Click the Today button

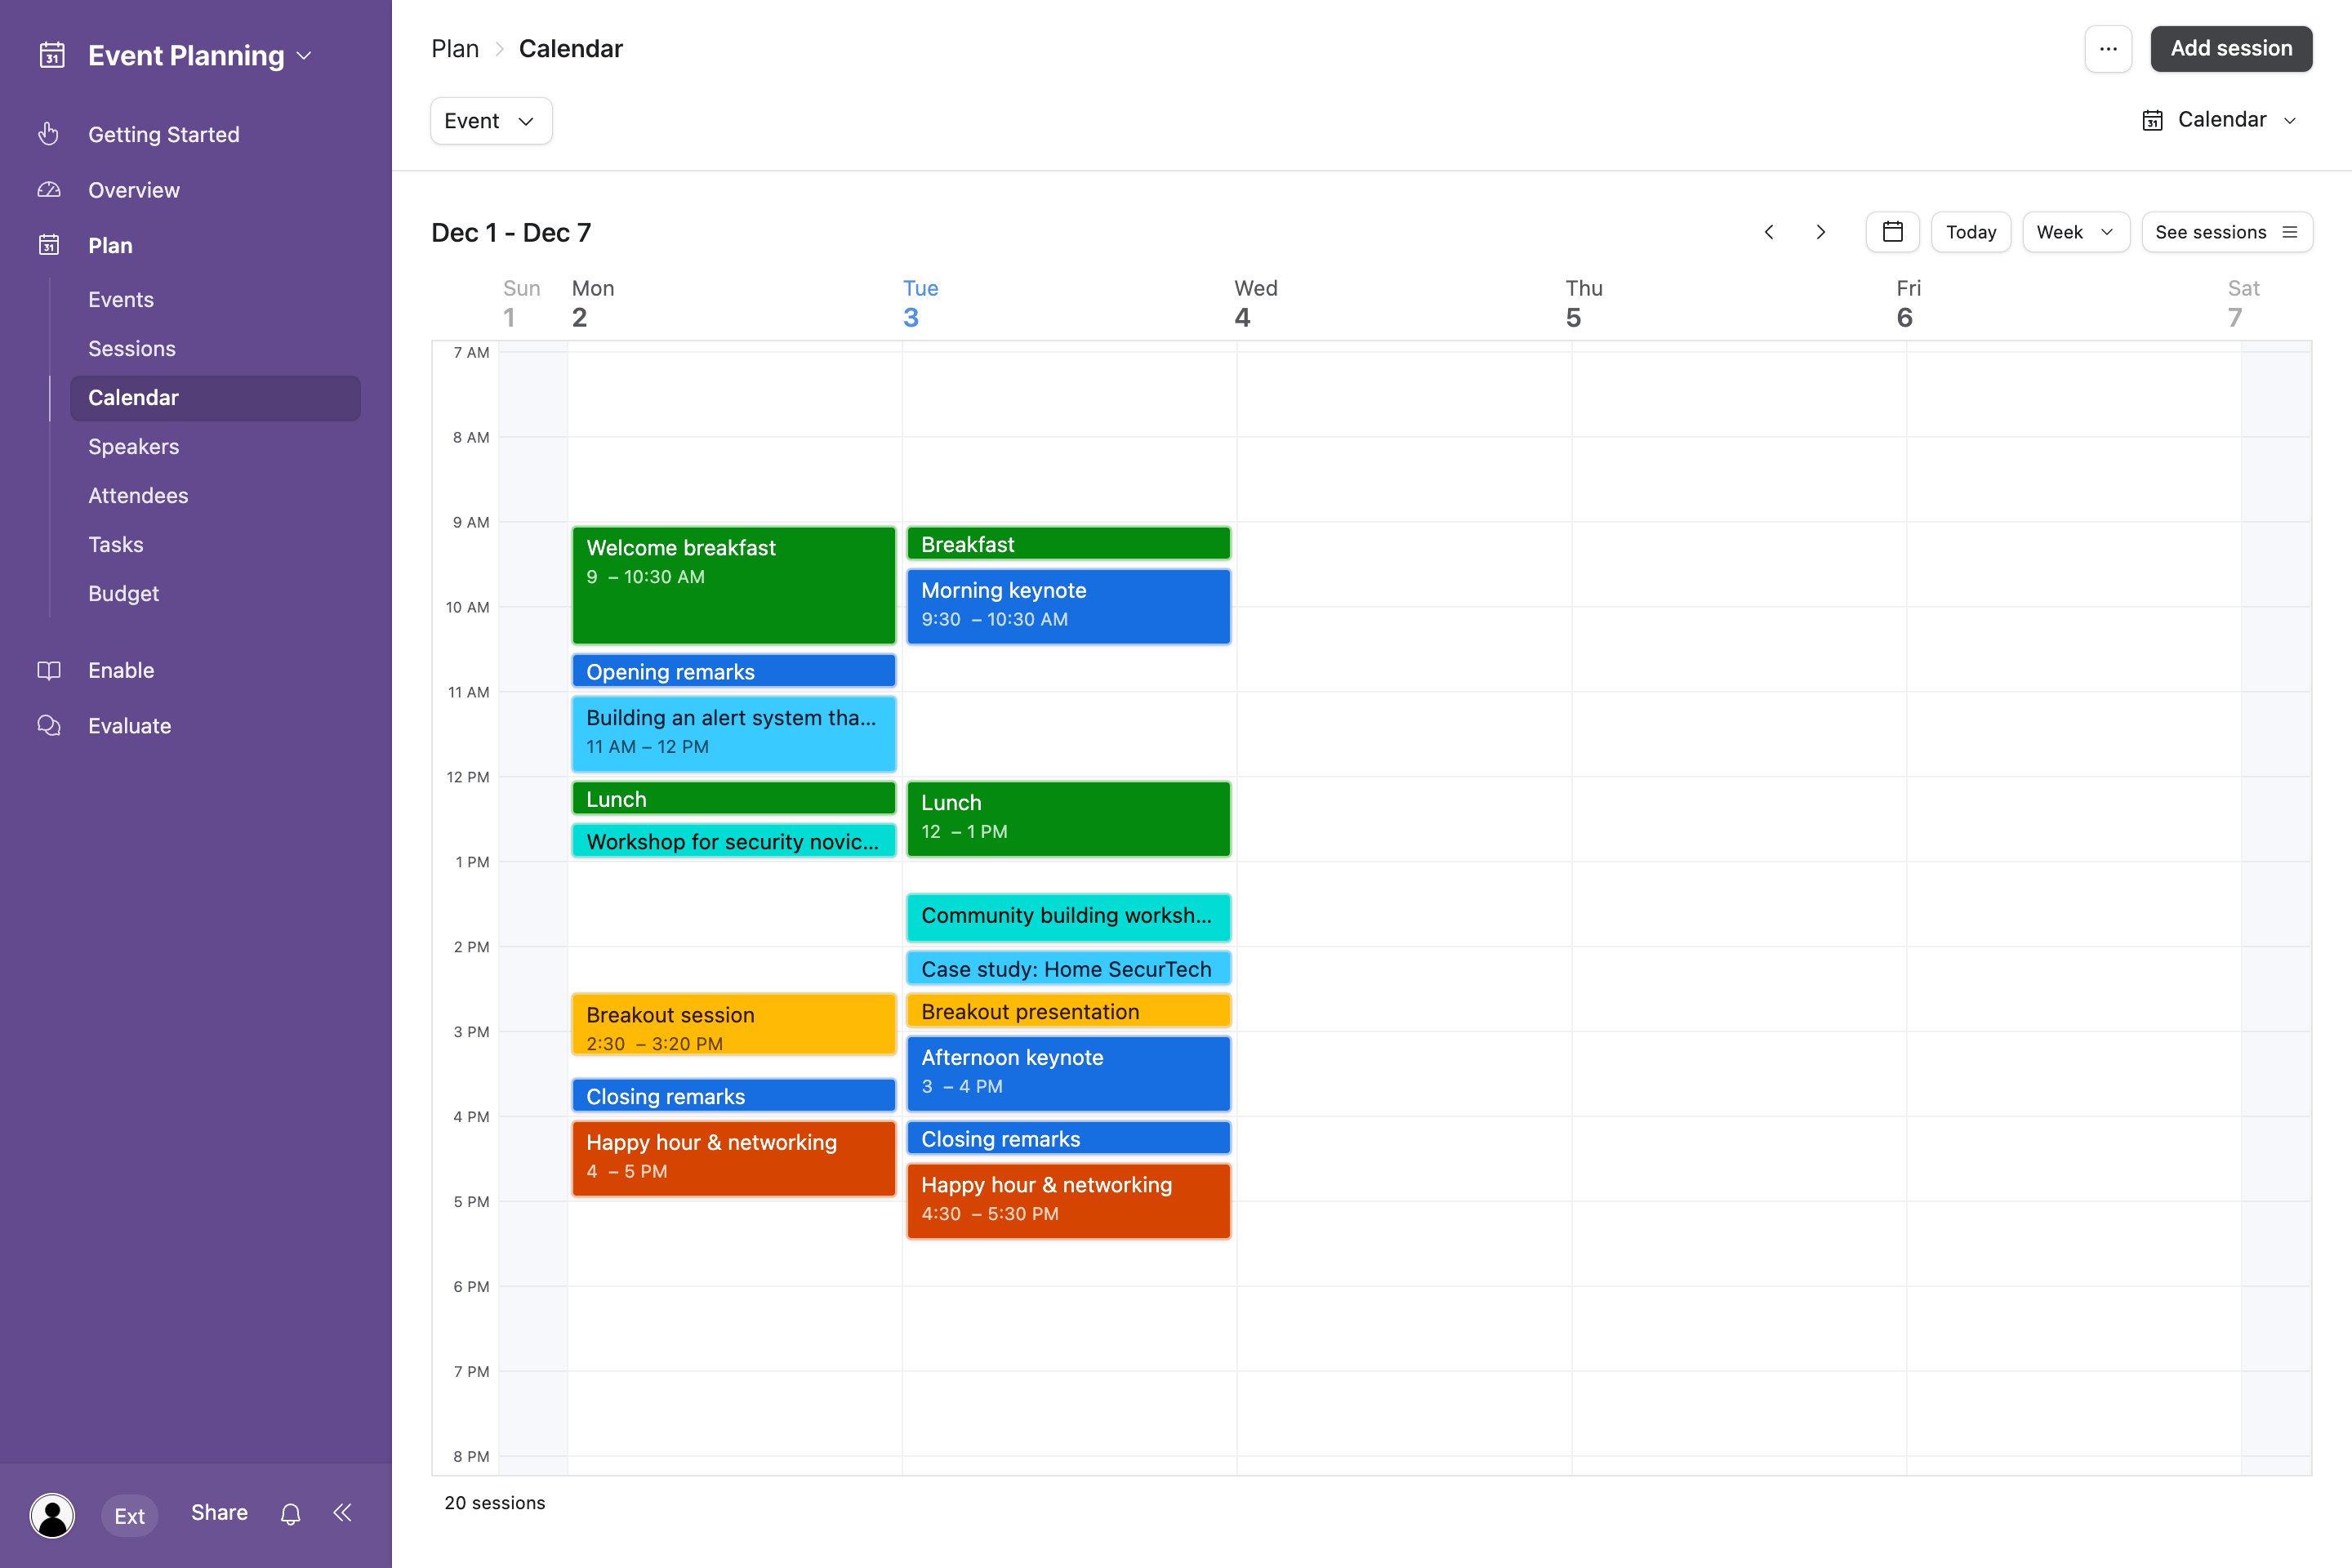(x=1970, y=232)
